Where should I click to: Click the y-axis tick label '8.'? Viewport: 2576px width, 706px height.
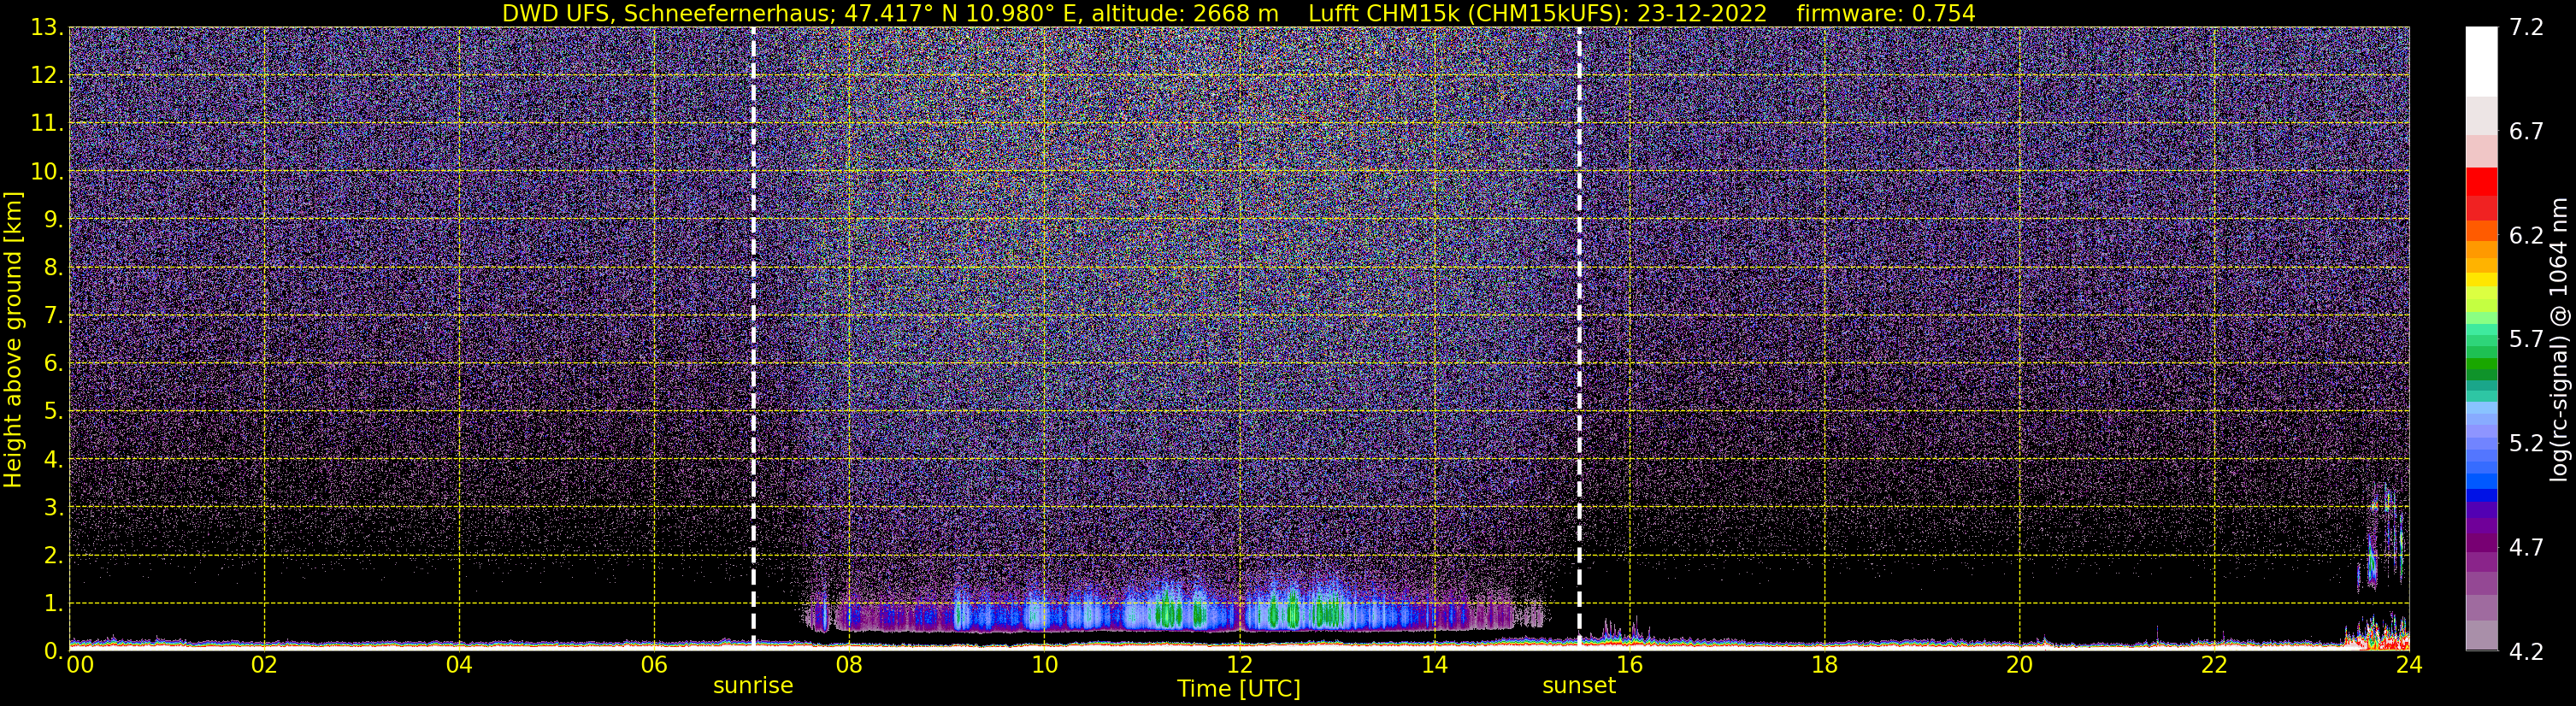54,268
